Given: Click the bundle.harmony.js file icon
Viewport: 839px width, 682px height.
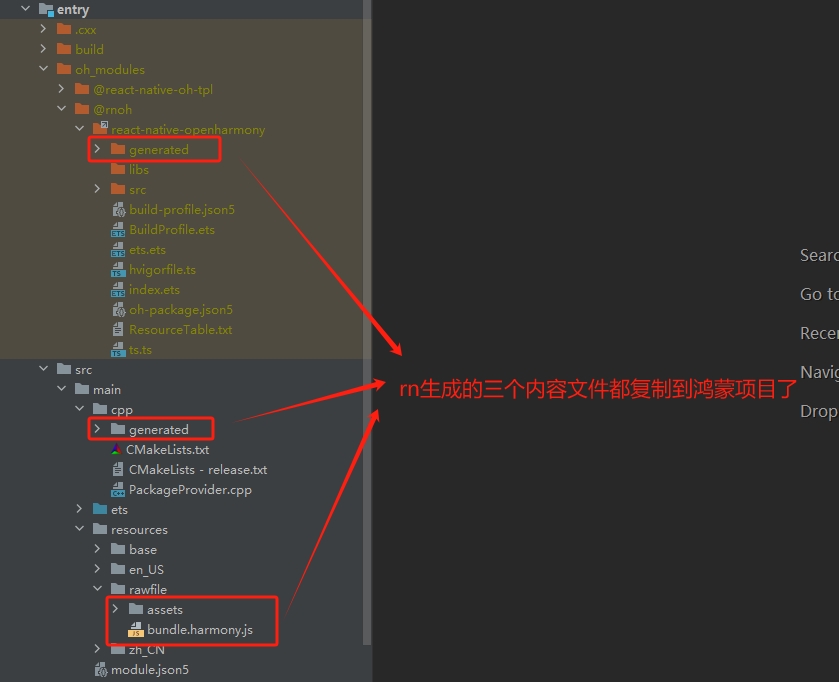Looking at the screenshot, I should pos(135,630).
